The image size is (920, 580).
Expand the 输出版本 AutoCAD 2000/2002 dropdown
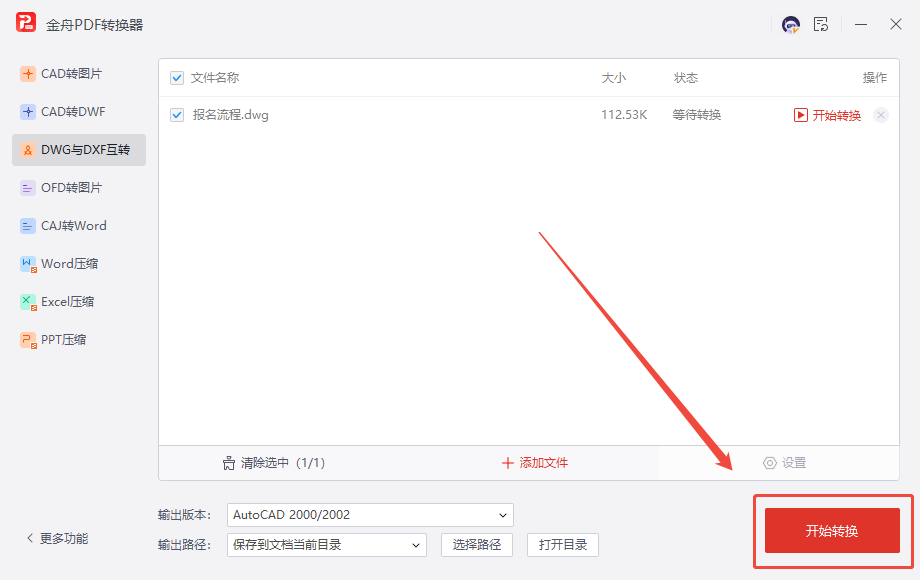370,515
